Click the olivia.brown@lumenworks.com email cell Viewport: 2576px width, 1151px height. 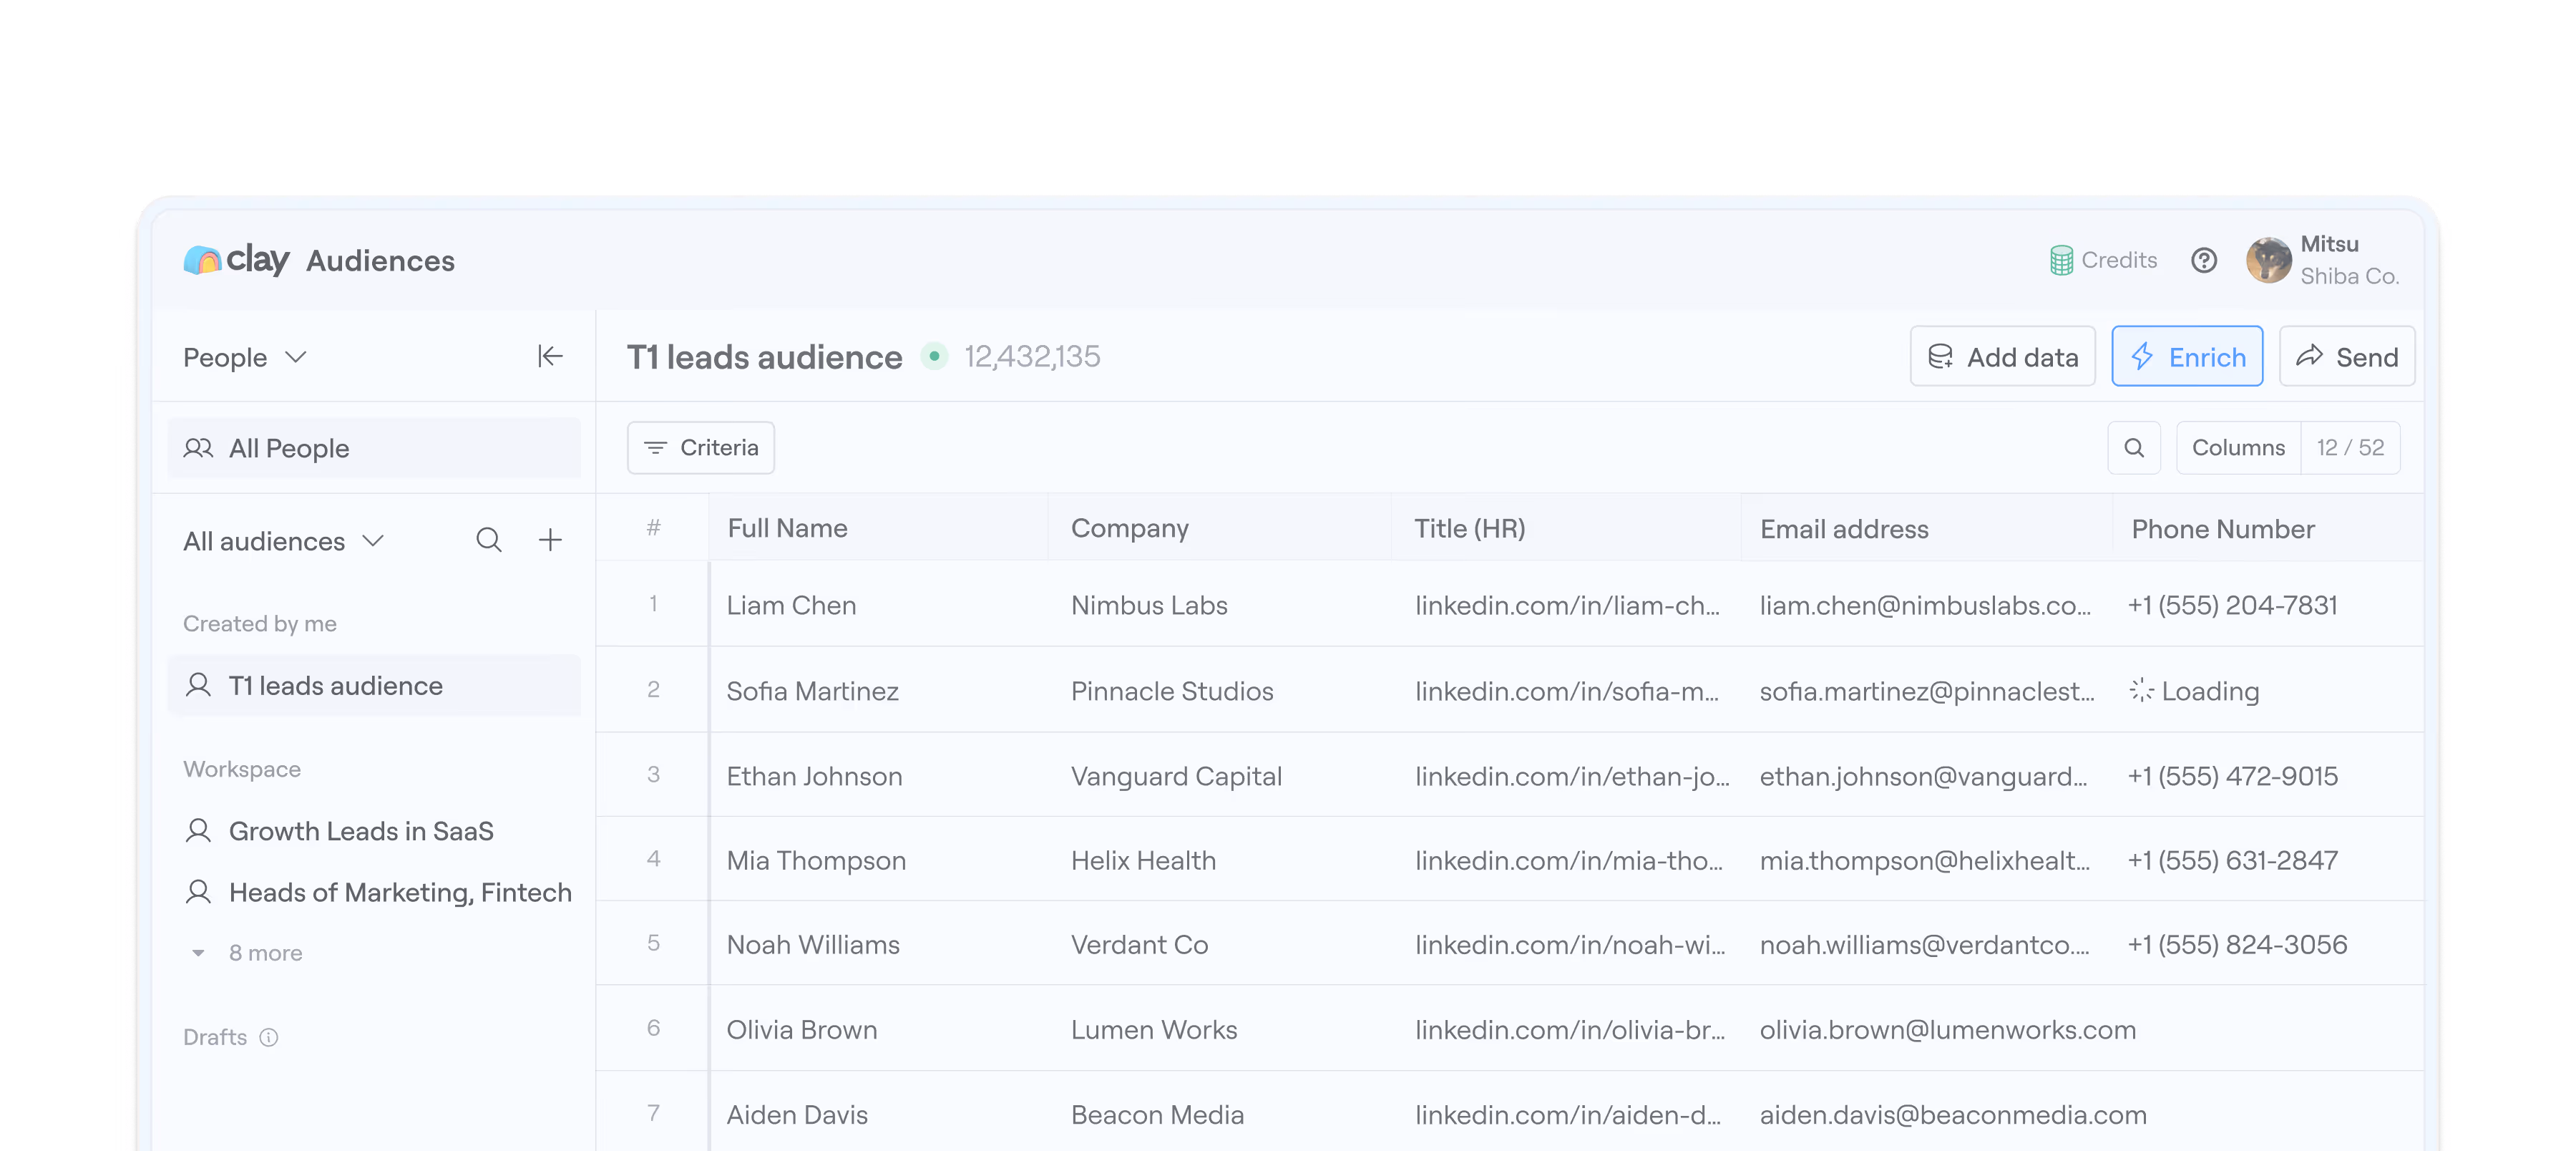(x=1947, y=1029)
